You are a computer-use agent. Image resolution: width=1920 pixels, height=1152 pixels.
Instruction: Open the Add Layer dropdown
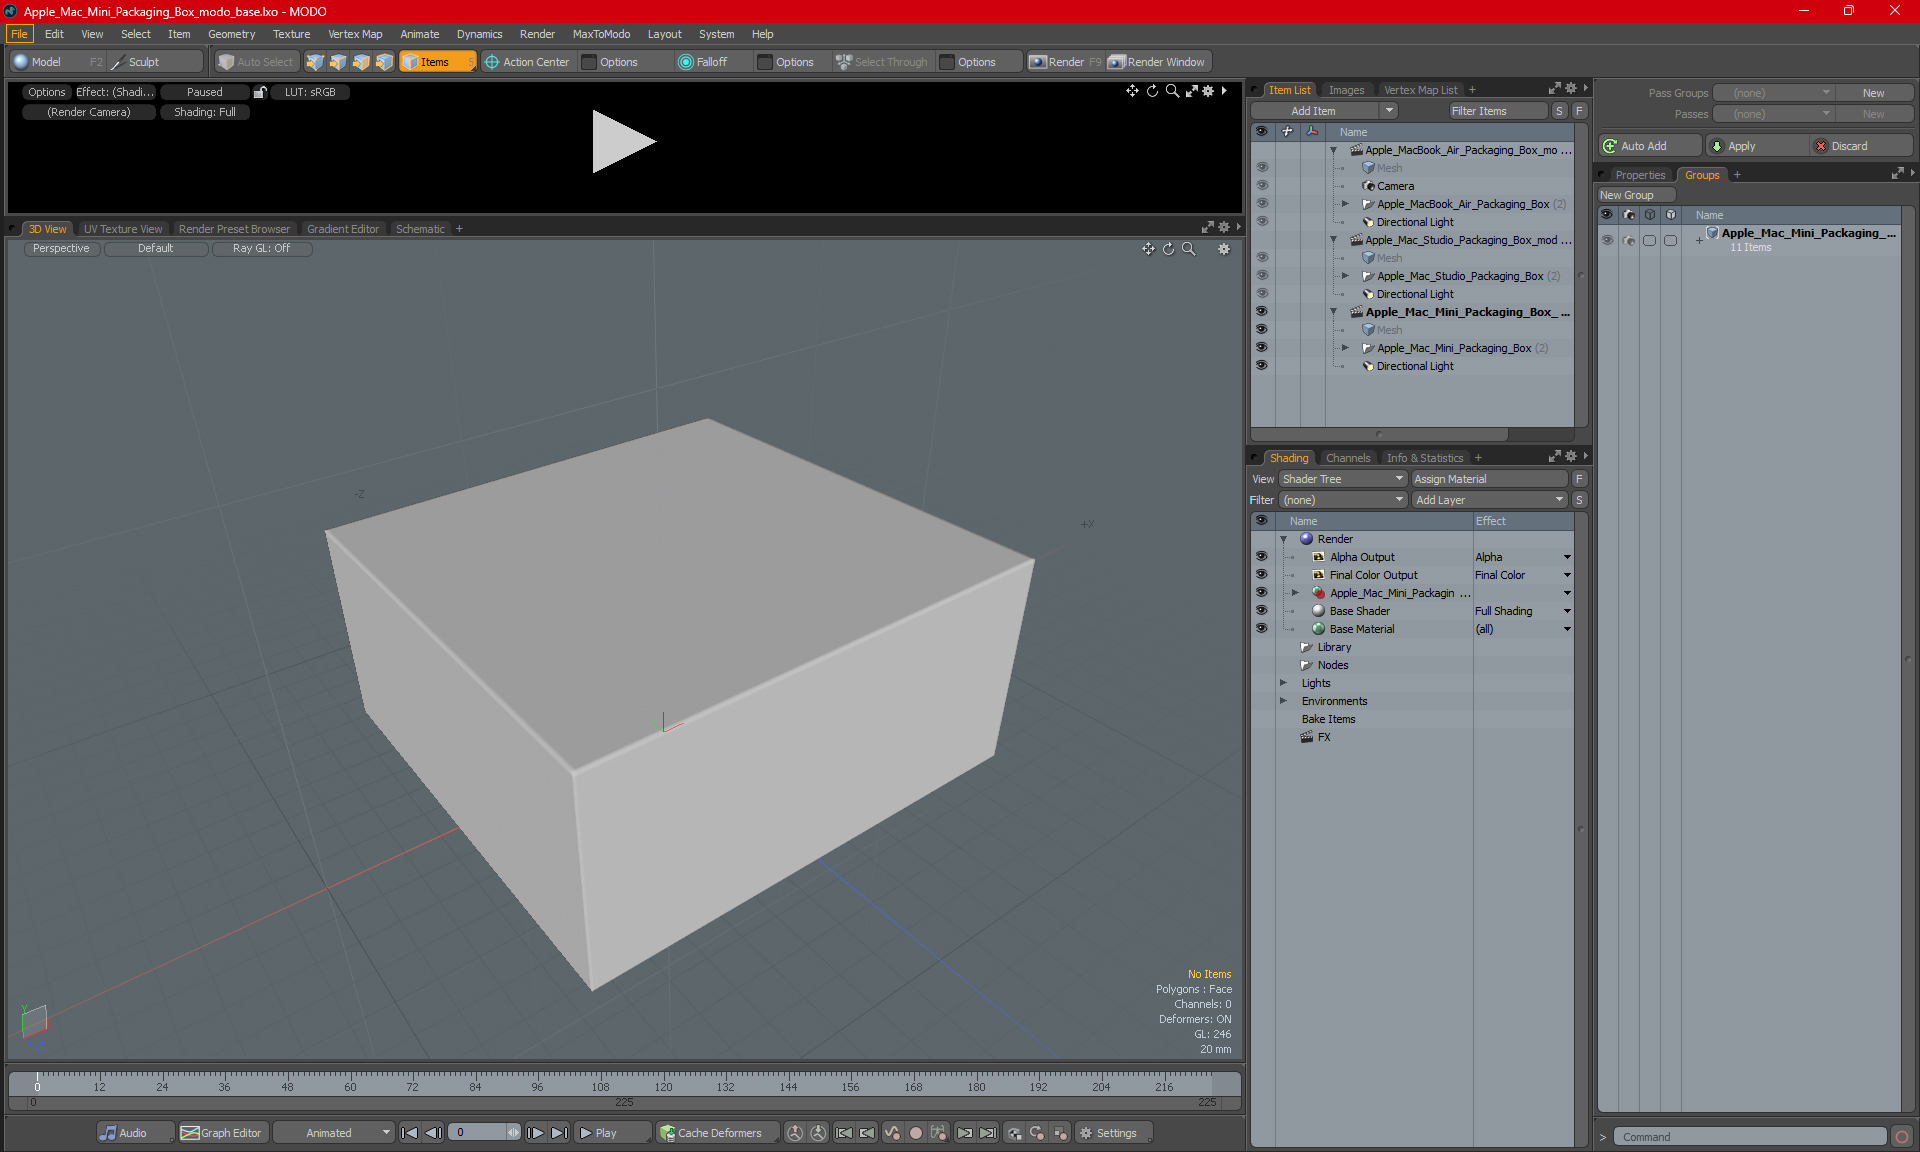1489,500
